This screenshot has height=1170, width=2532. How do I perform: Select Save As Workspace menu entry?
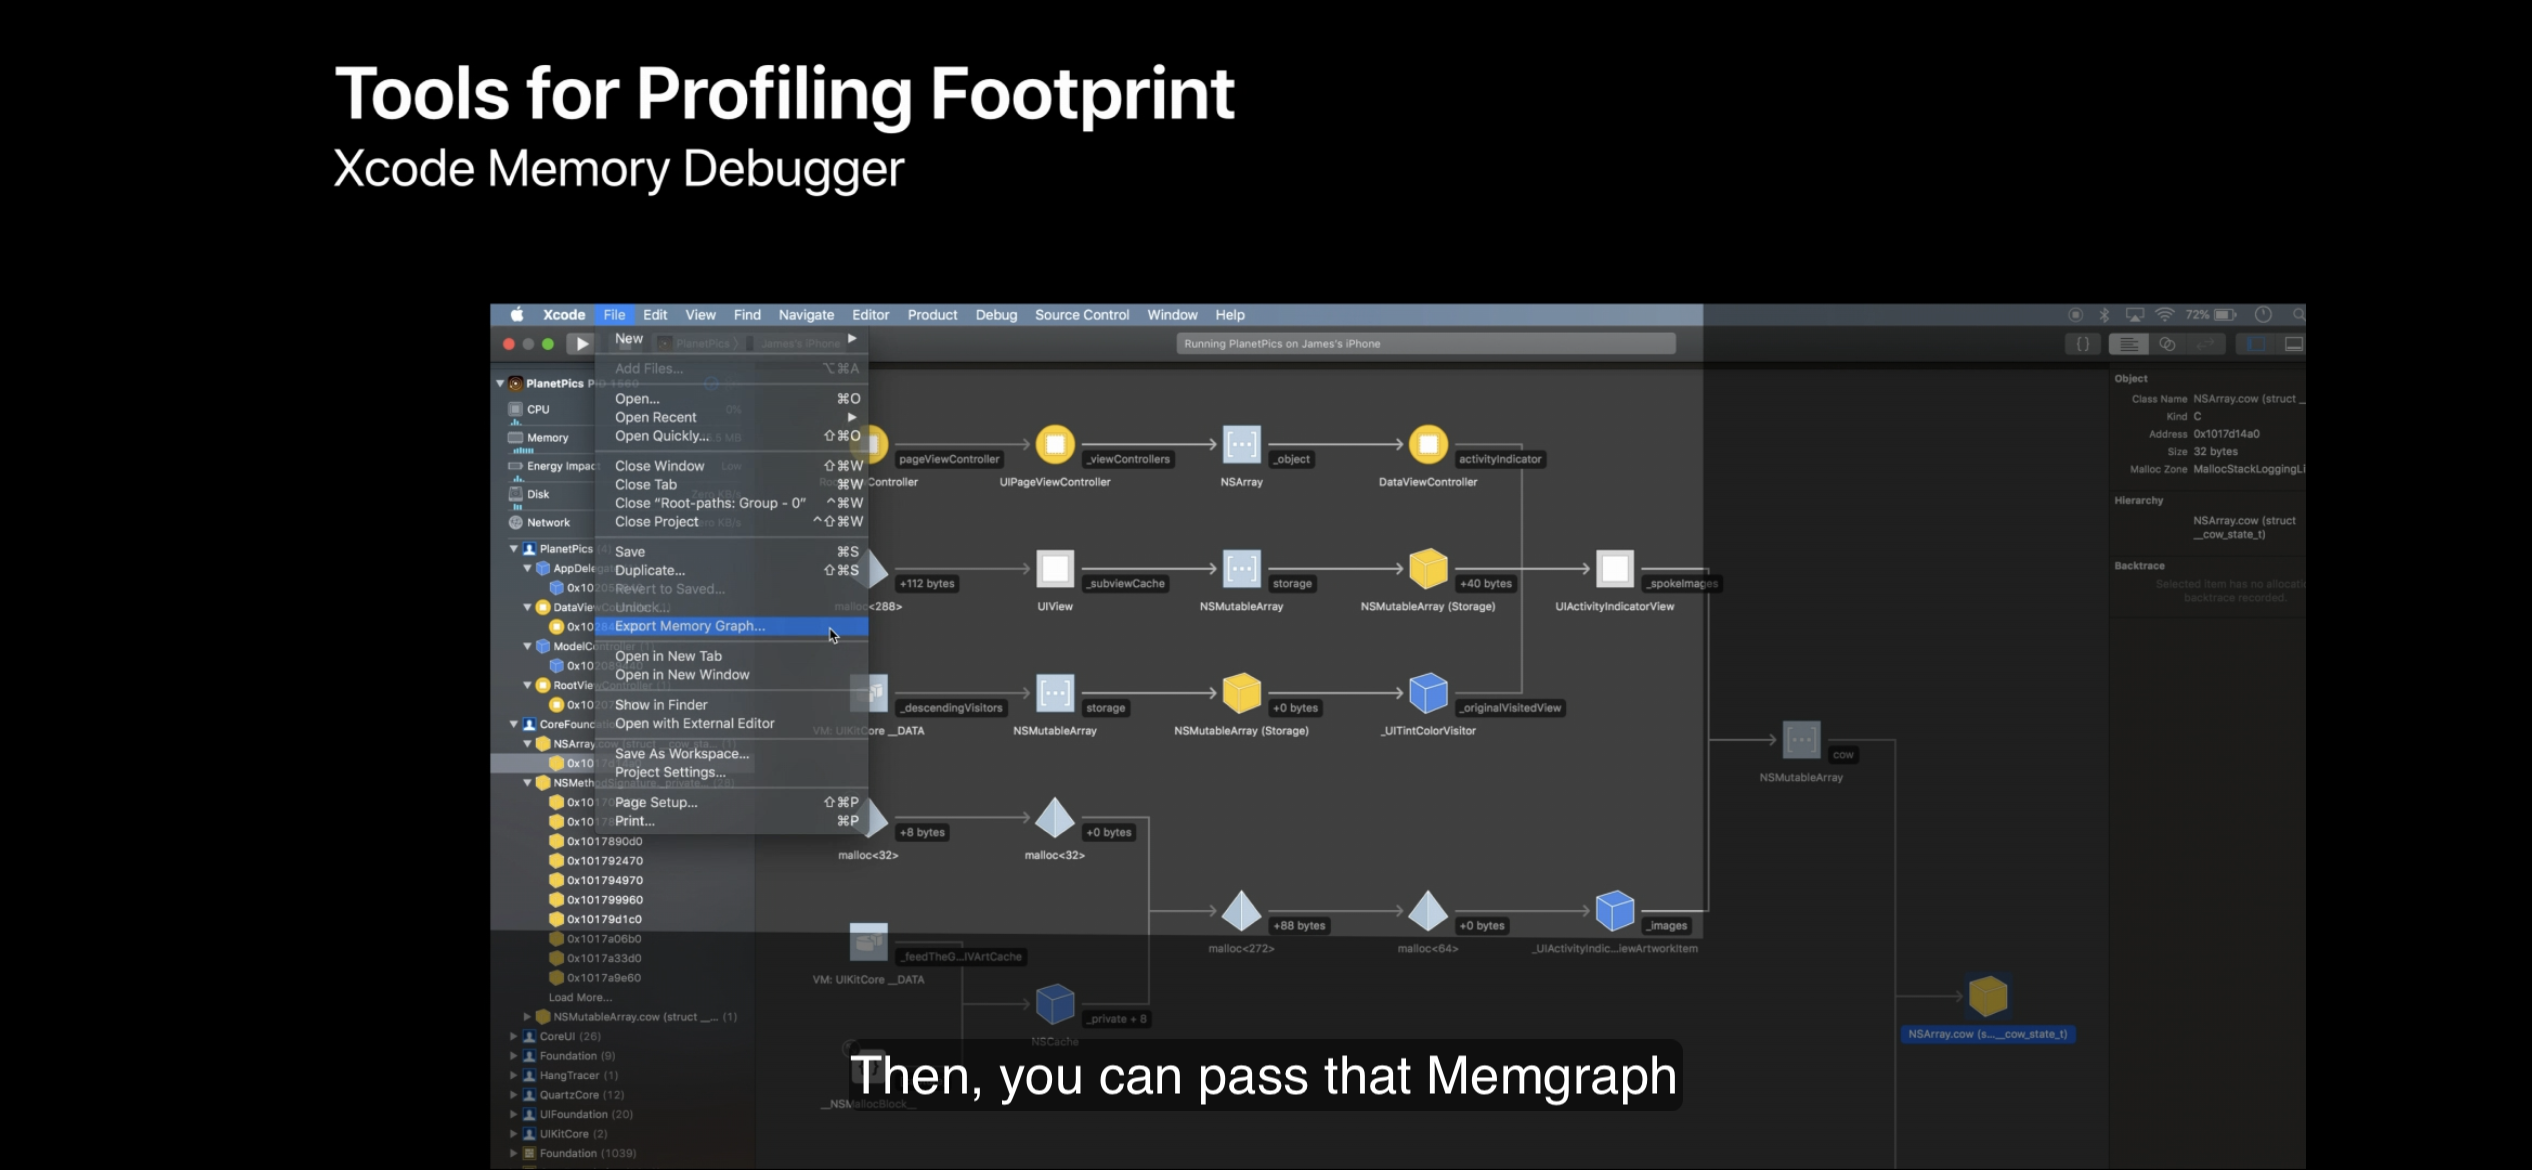click(682, 754)
